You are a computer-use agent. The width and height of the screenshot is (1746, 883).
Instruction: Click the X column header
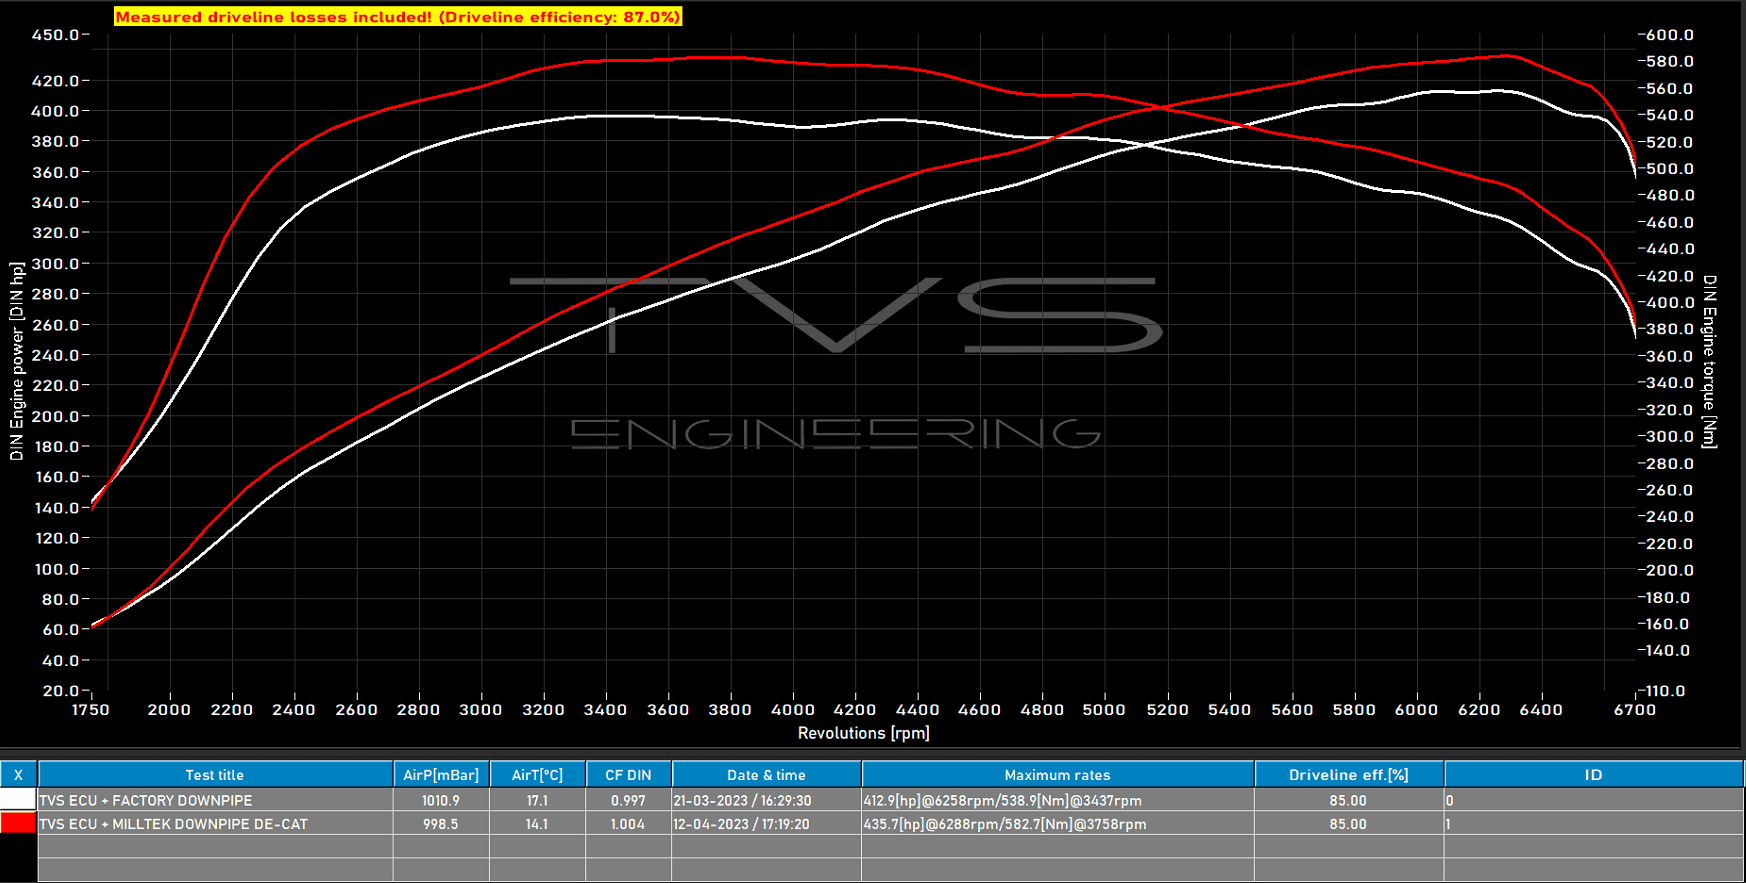[x=18, y=775]
